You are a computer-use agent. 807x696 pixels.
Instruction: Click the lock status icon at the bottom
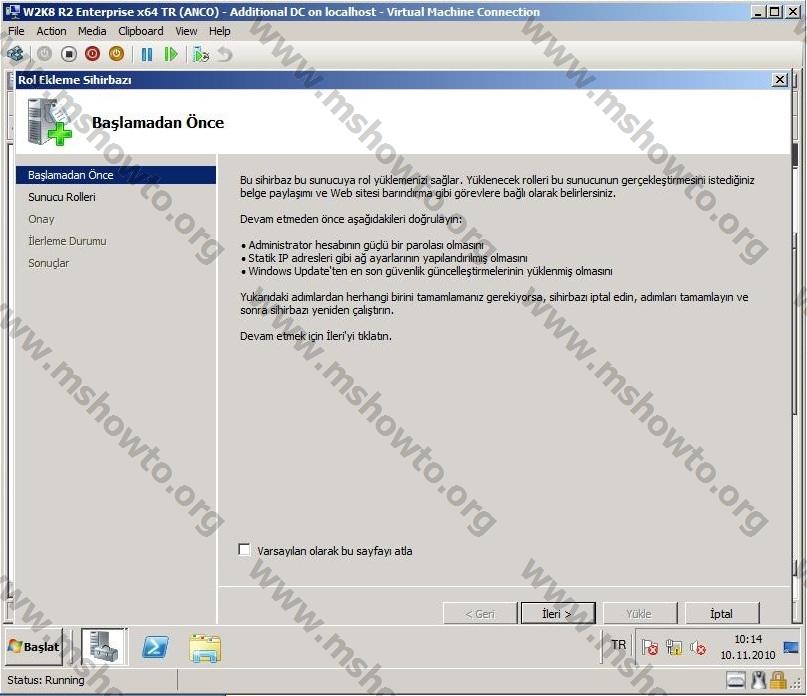coord(778,681)
